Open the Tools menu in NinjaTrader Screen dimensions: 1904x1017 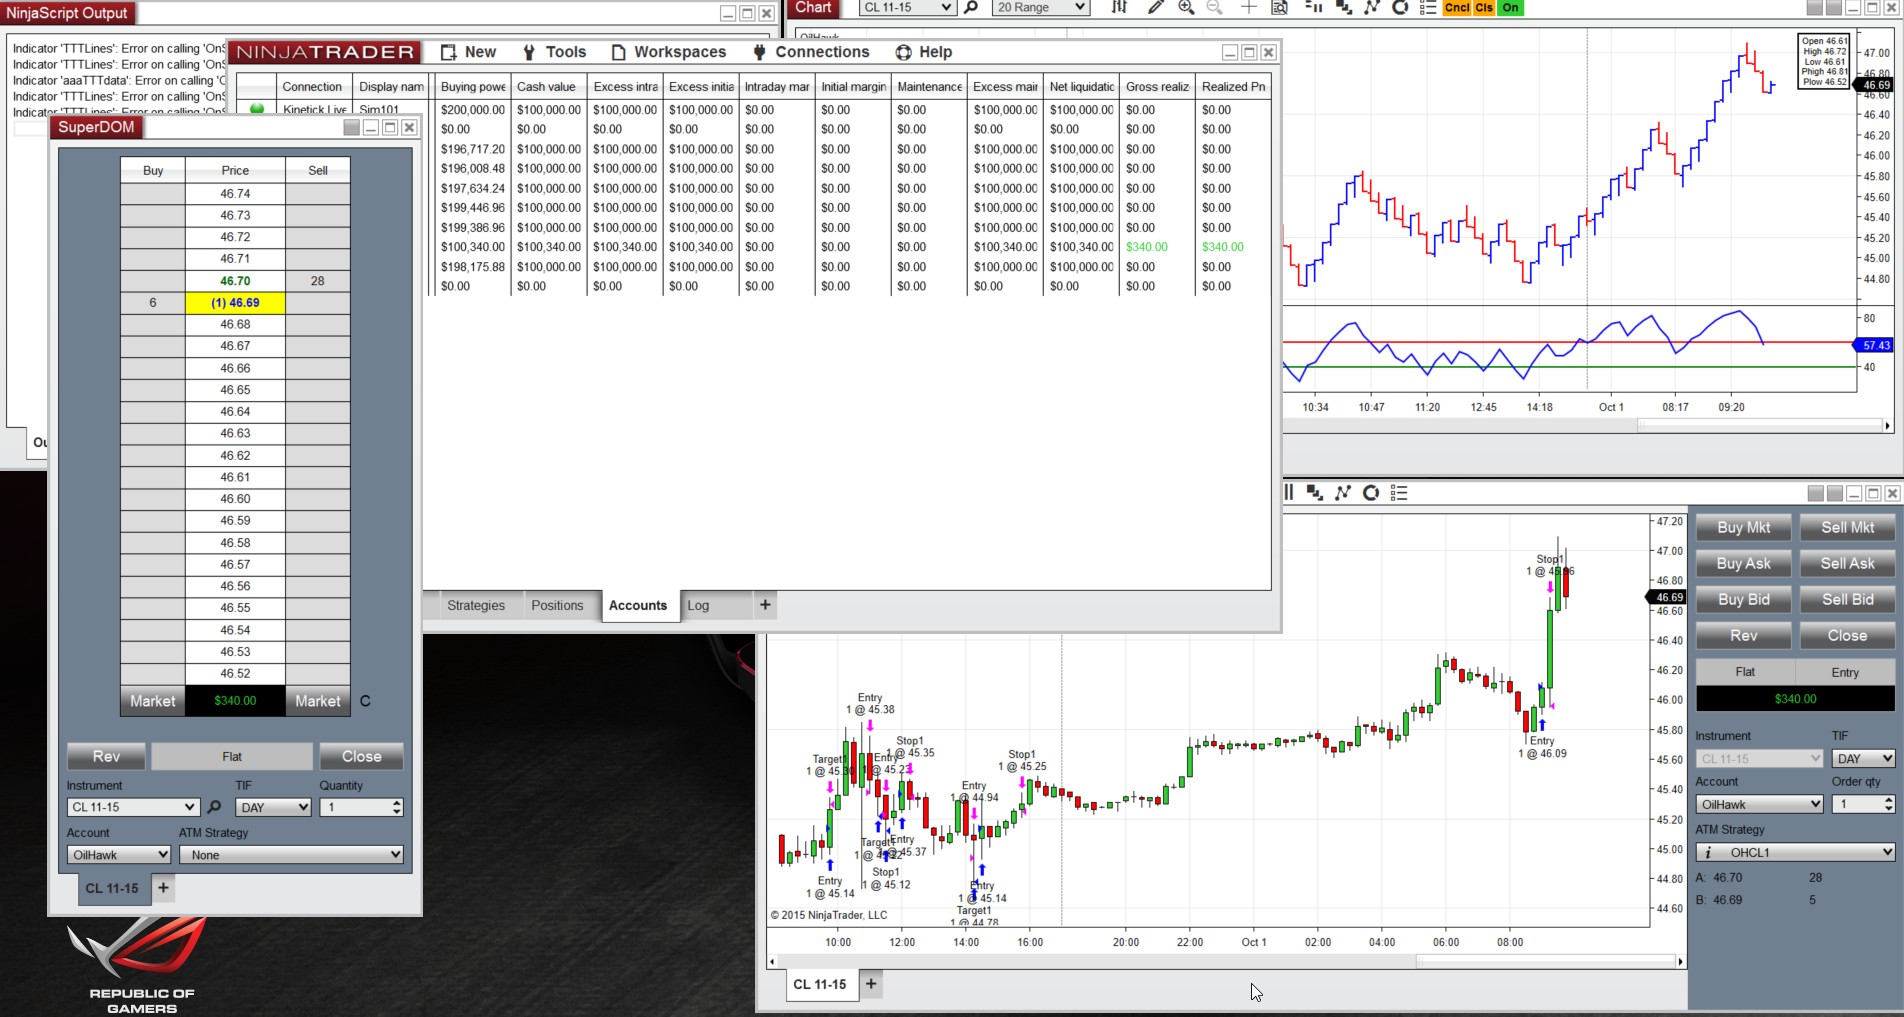click(x=554, y=52)
